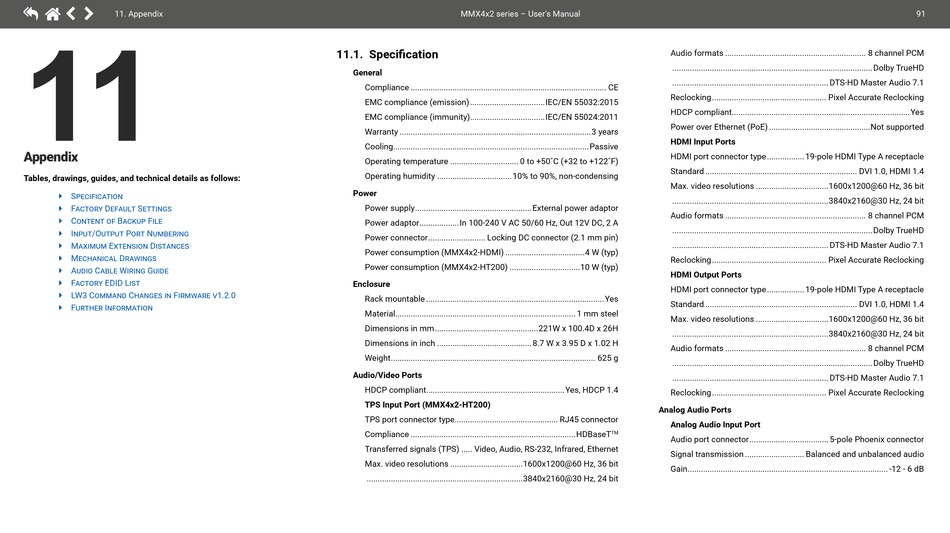Go to Maximum Extension Distances section
Screen dimensions: 950x533
tap(130, 246)
